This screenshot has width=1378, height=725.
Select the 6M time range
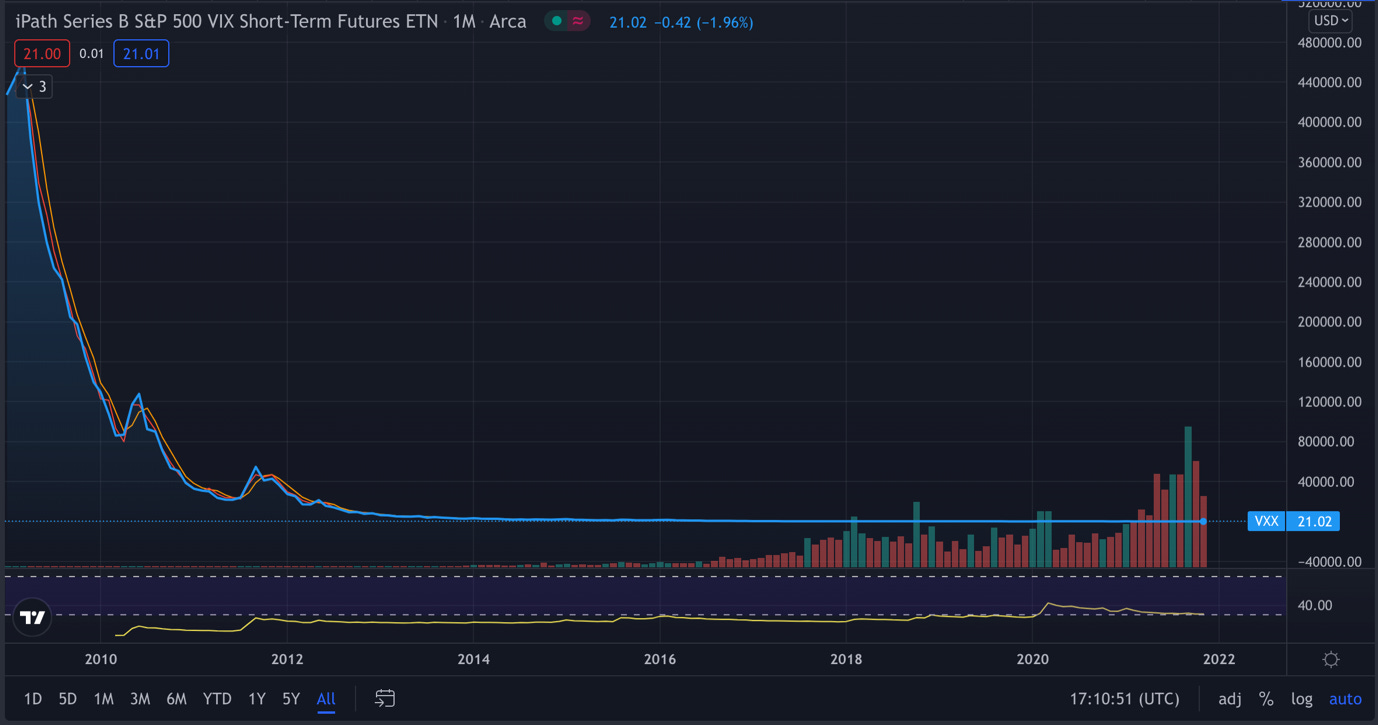[x=177, y=699]
